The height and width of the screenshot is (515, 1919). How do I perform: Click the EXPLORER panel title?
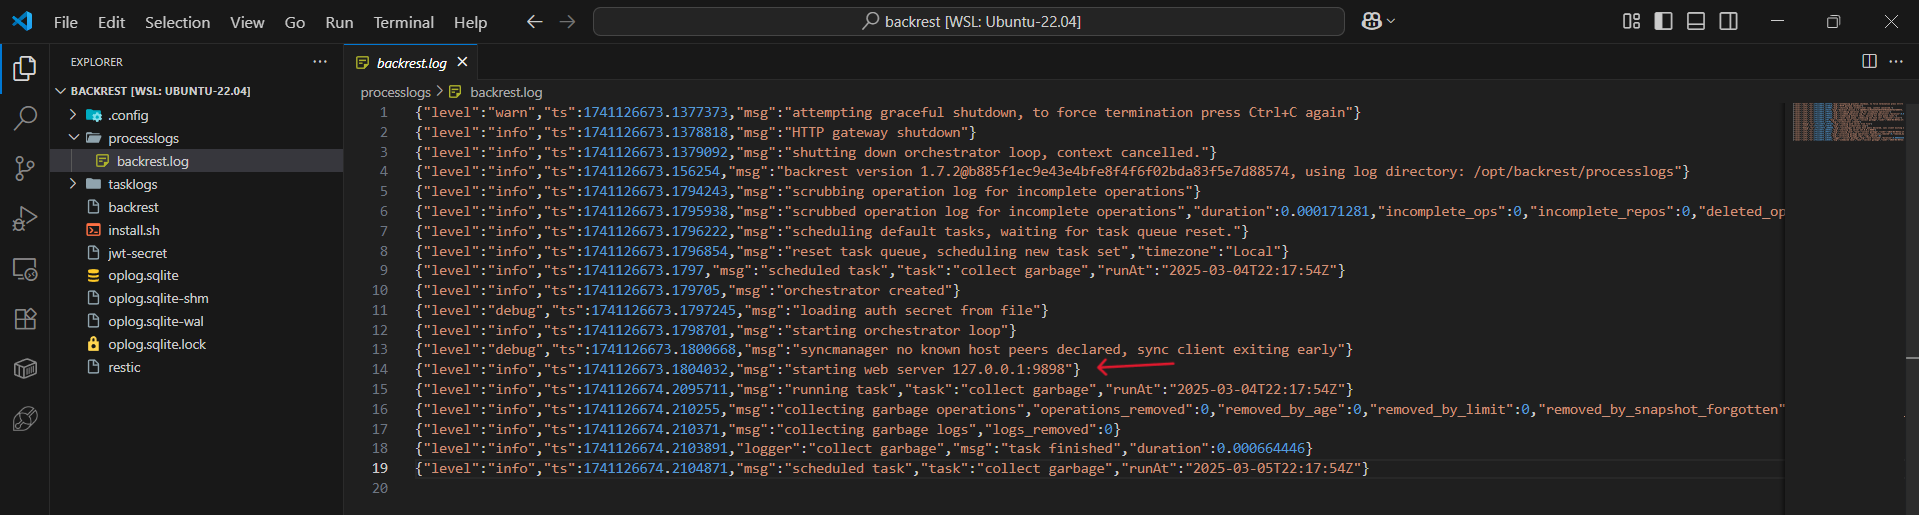(x=97, y=62)
